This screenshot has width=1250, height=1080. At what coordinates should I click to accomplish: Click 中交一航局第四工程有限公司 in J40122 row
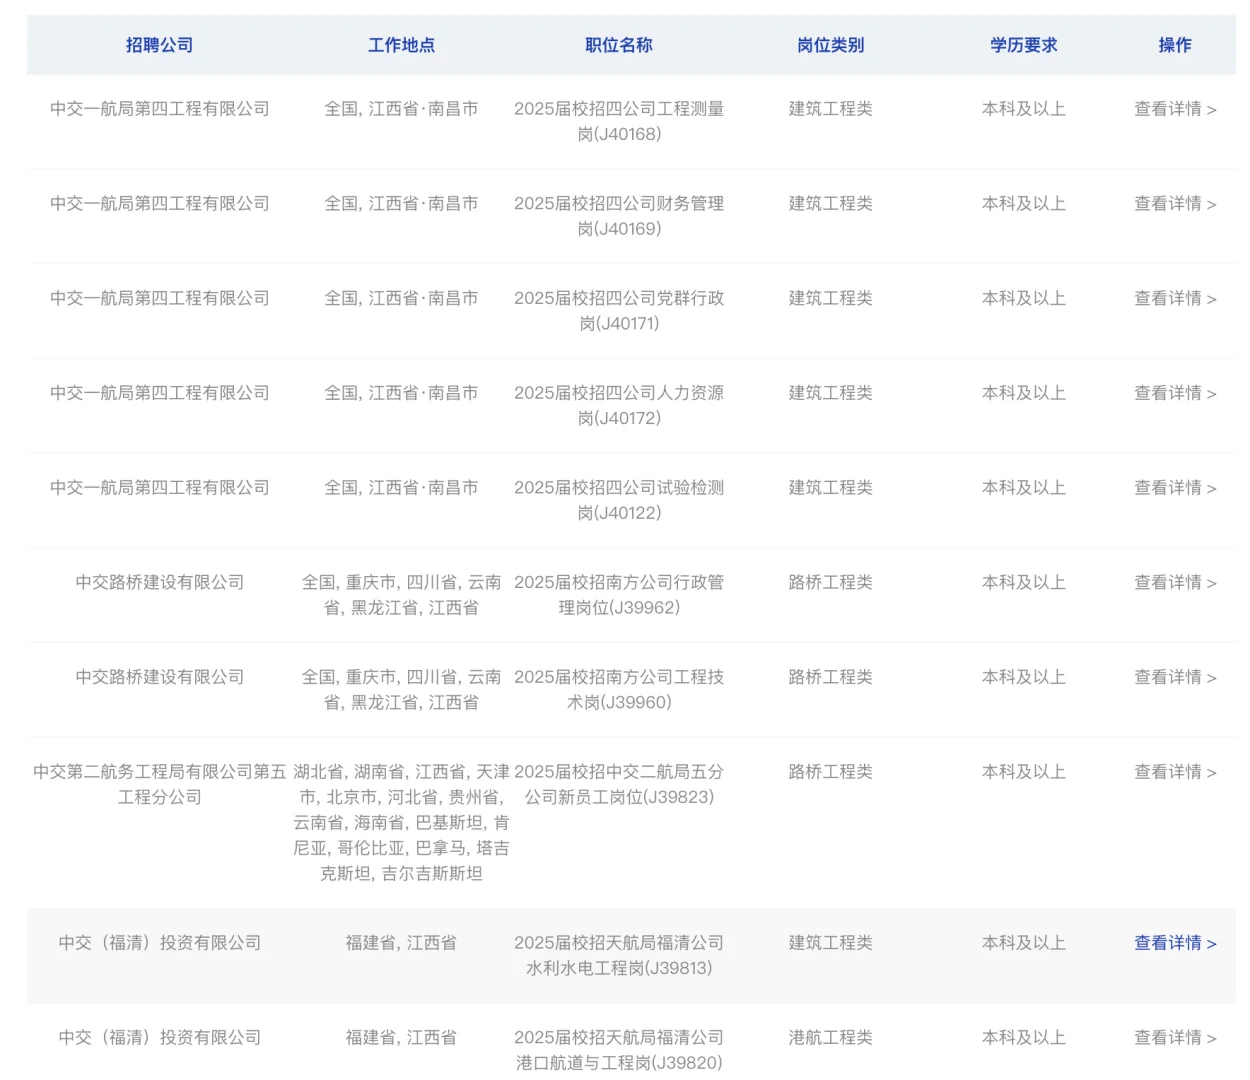[x=159, y=488]
